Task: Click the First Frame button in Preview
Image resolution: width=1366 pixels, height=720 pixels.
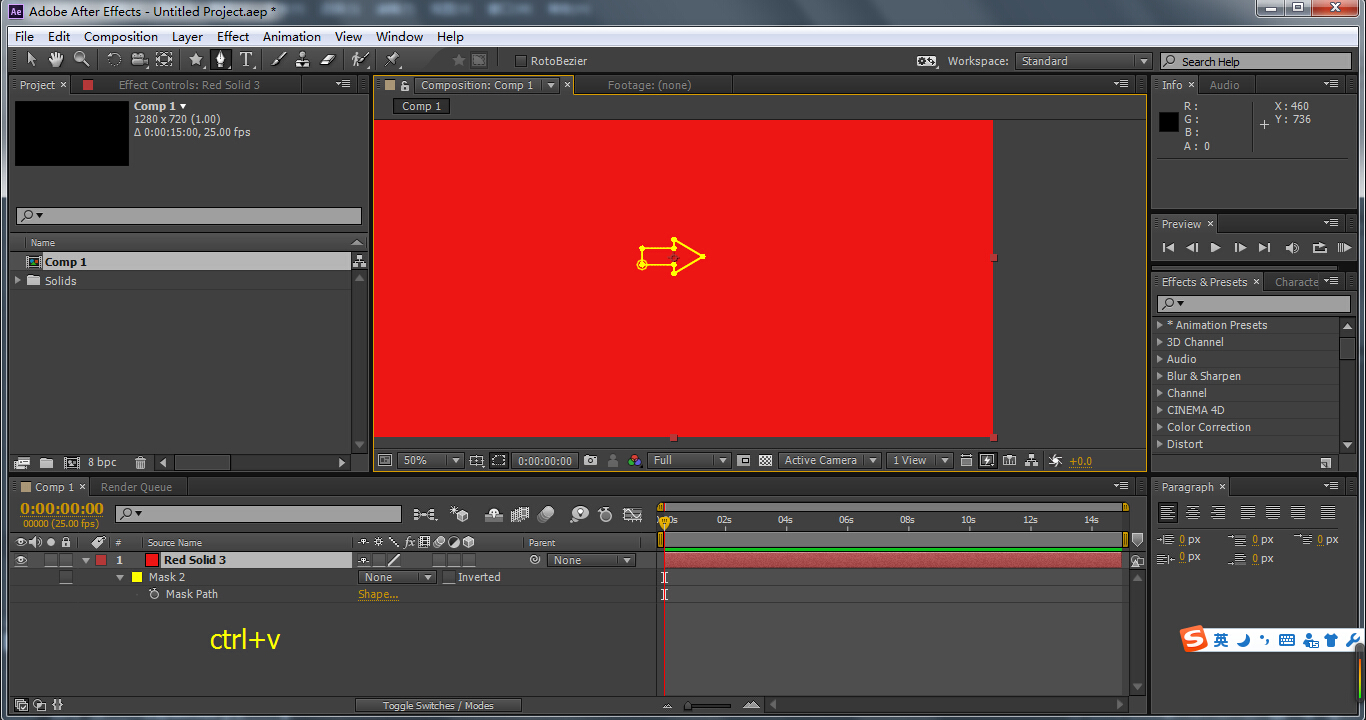Action: click(1167, 248)
